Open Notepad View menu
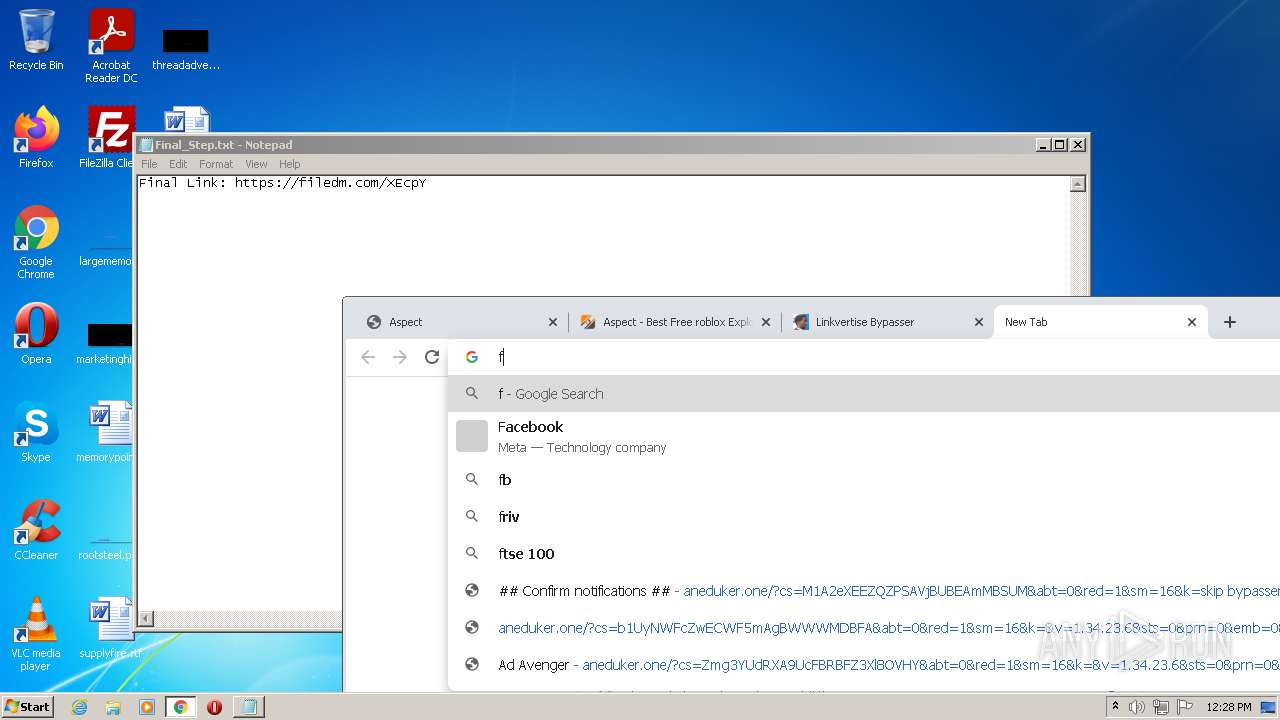This screenshot has height=720, width=1280. tap(256, 164)
